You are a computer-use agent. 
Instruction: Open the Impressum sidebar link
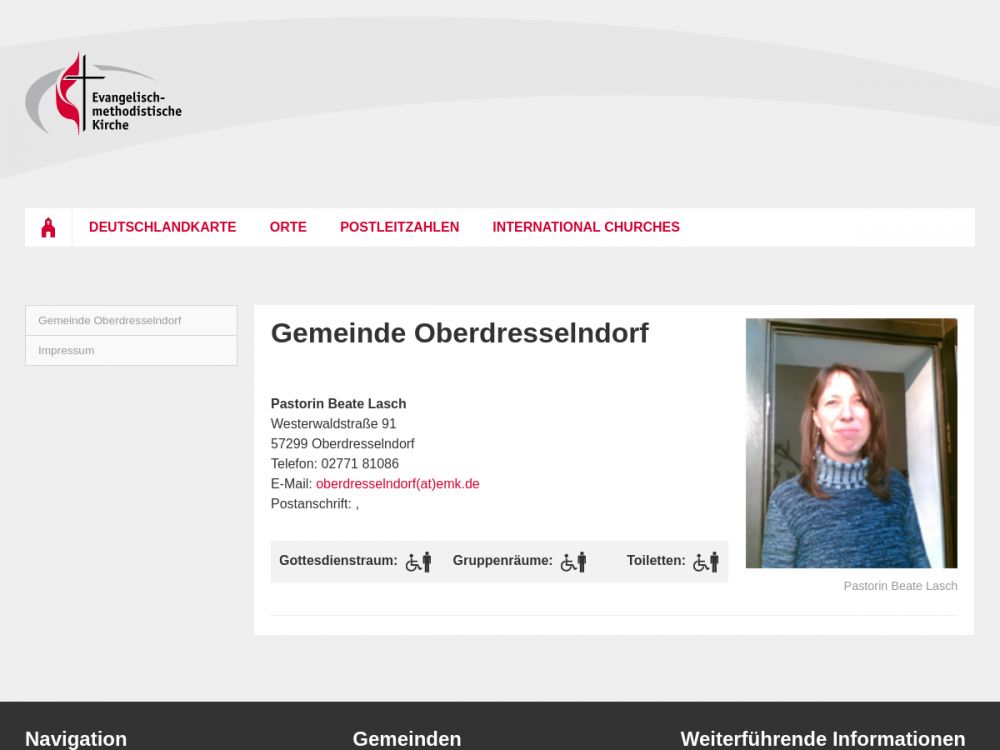(x=131, y=351)
